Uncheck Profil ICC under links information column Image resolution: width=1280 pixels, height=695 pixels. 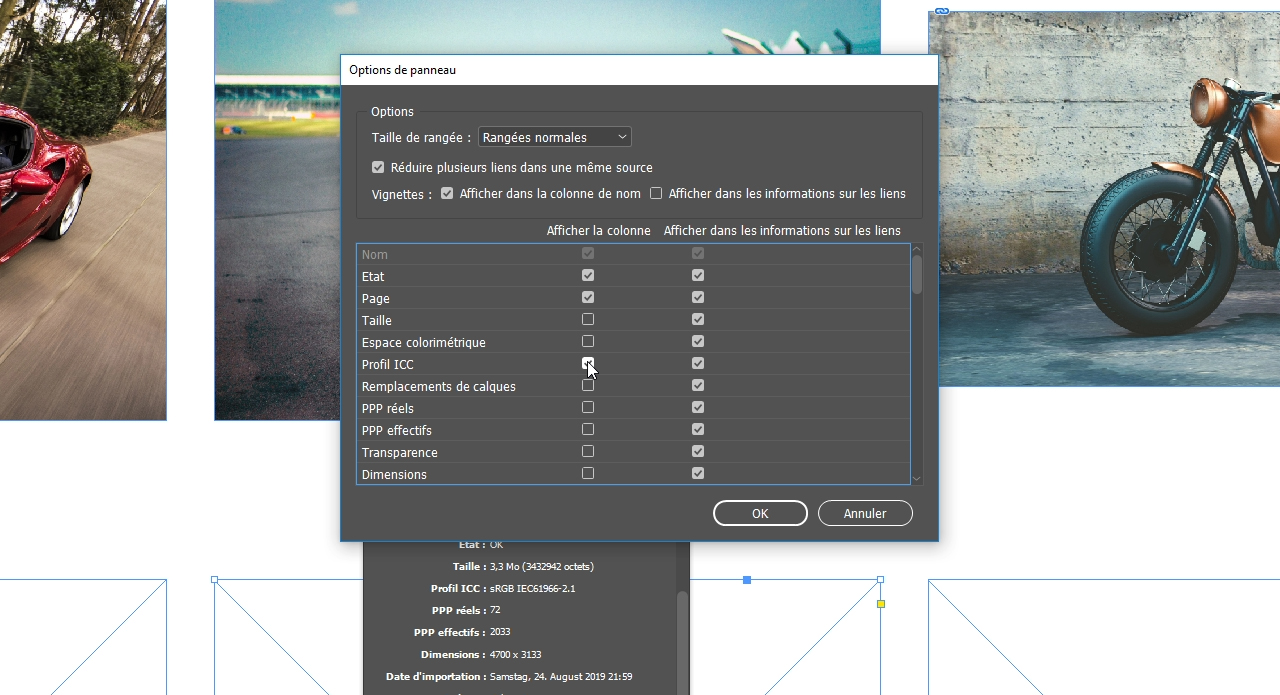click(x=698, y=363)
